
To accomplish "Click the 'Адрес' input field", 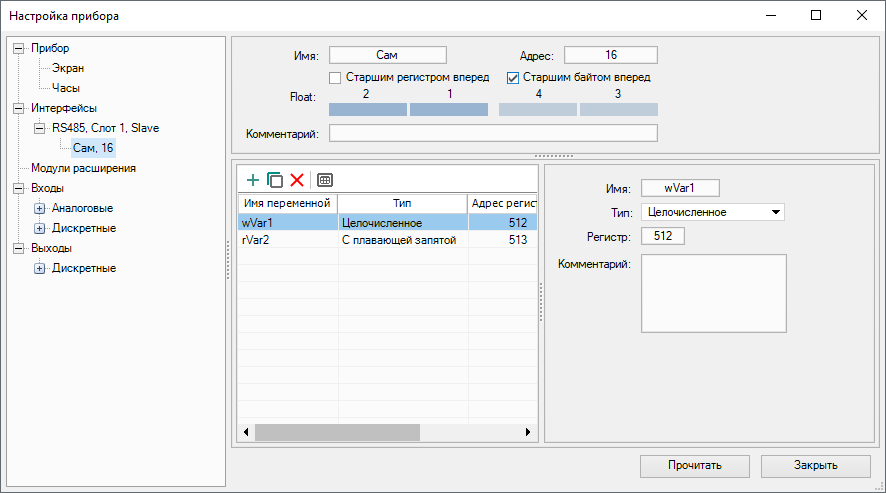I will coord(610,55).
